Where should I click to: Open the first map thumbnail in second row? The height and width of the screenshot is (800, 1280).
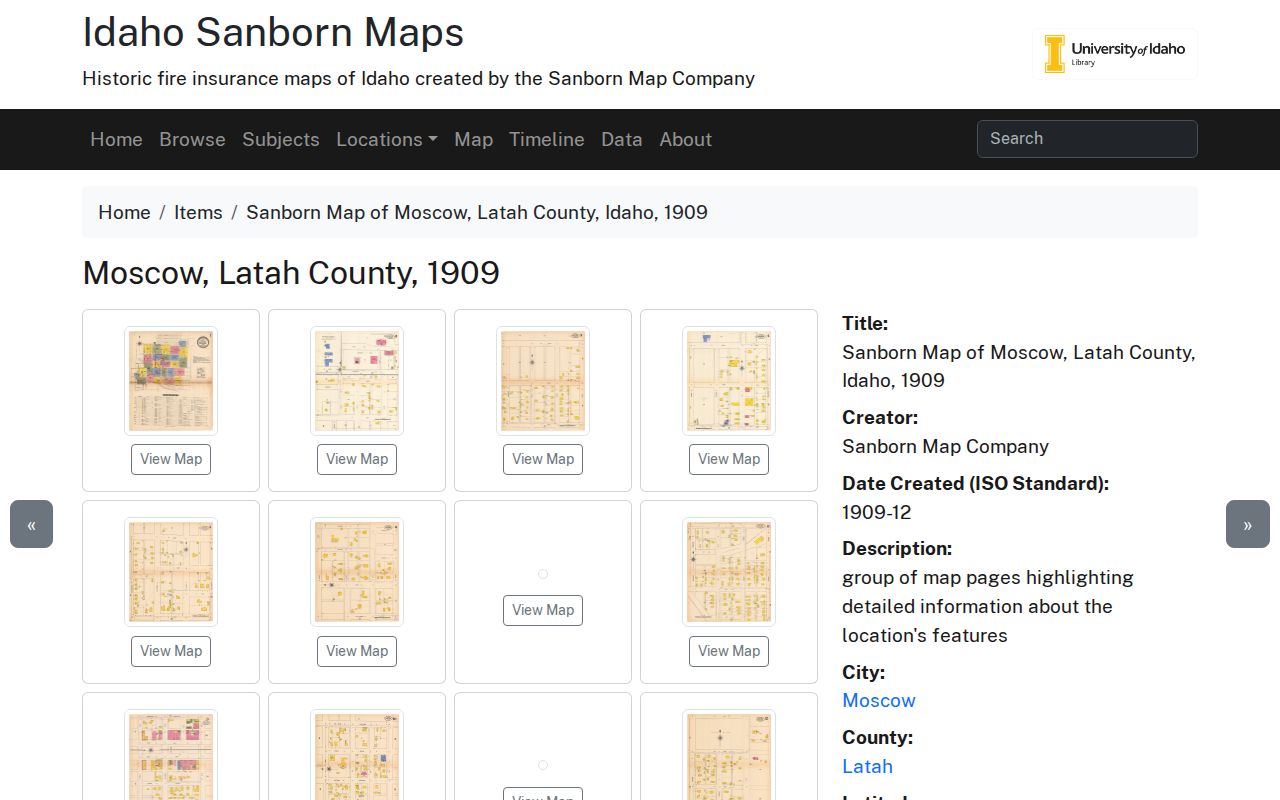tap(171, 572)
